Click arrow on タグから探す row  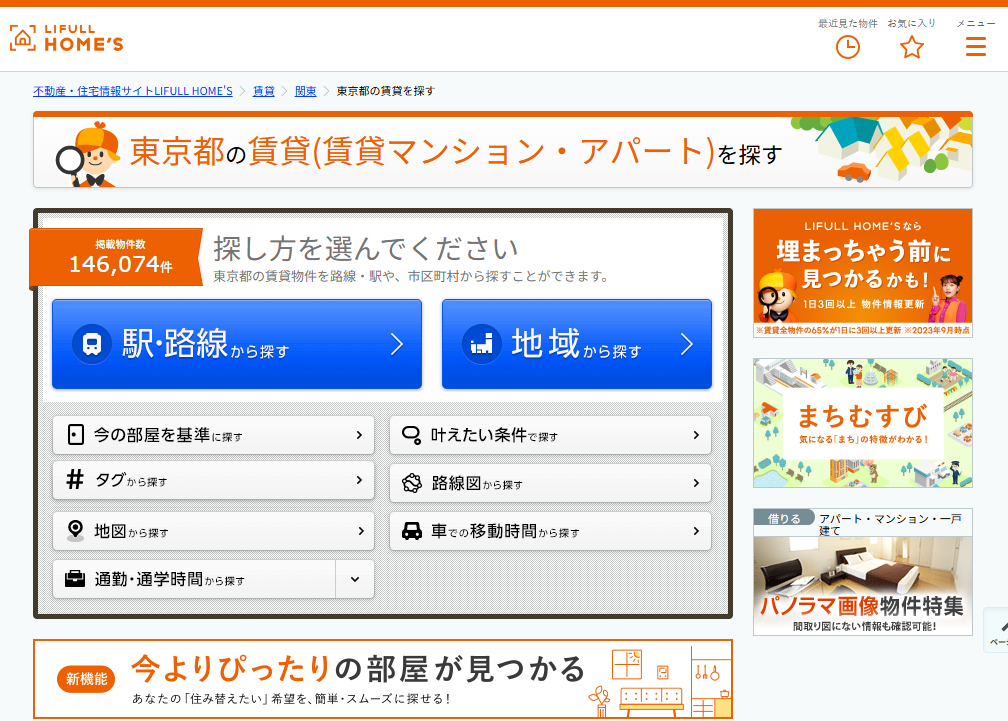tap(359, 480)
